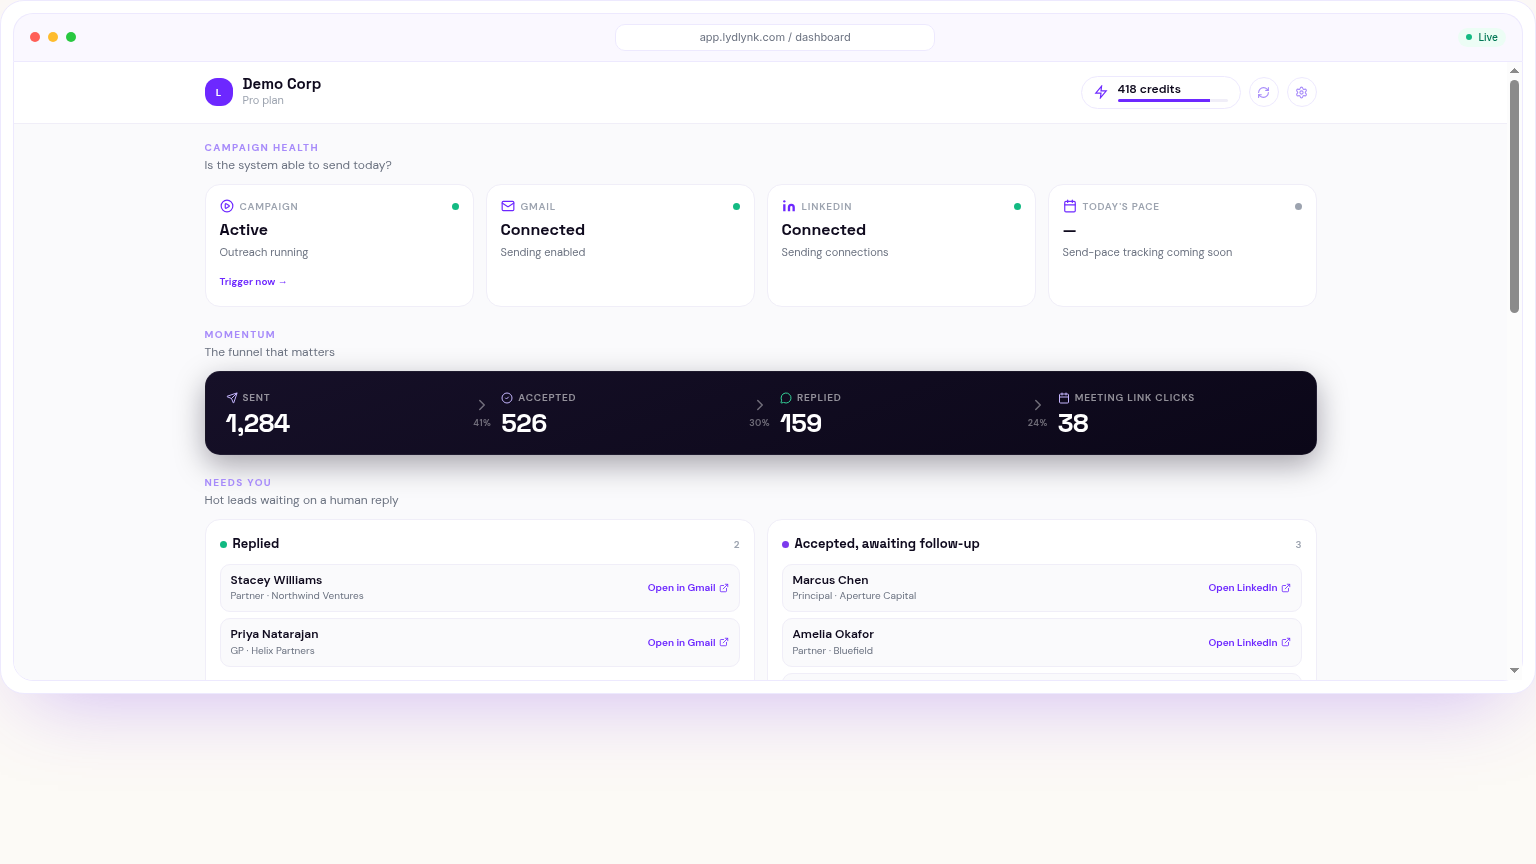The width and height of the screenshot is (1536, 864).
Task: Click the browser address bar
Action: click(775, 37)
